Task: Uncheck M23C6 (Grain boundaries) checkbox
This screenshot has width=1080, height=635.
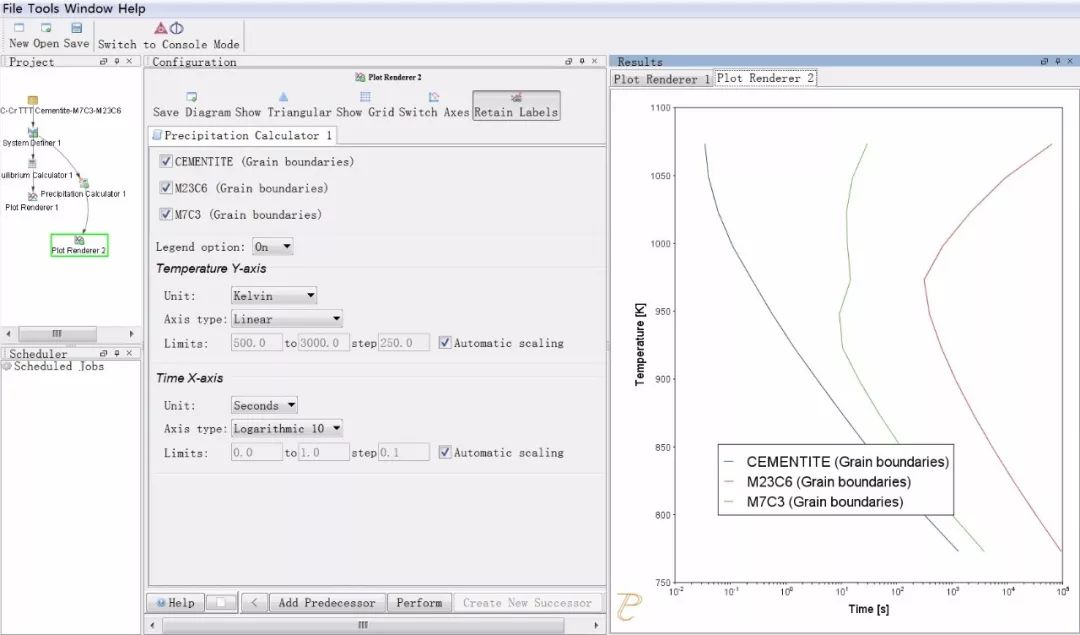Action: coord(166,188)
